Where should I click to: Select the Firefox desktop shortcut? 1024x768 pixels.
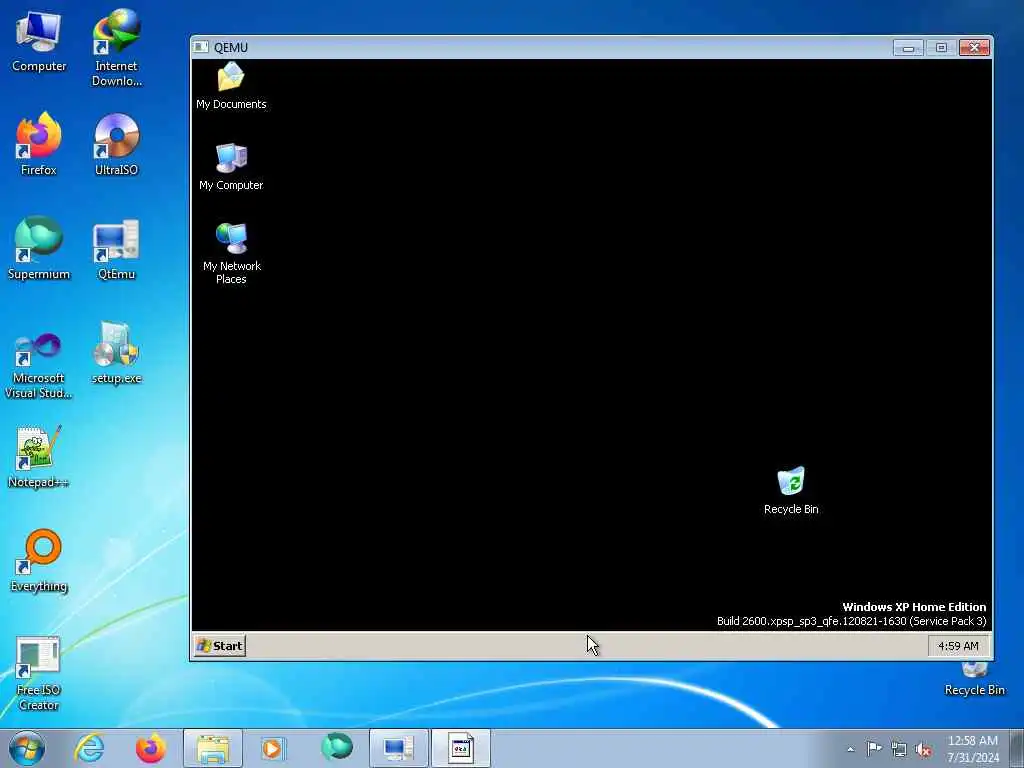(x=39, y=144)
